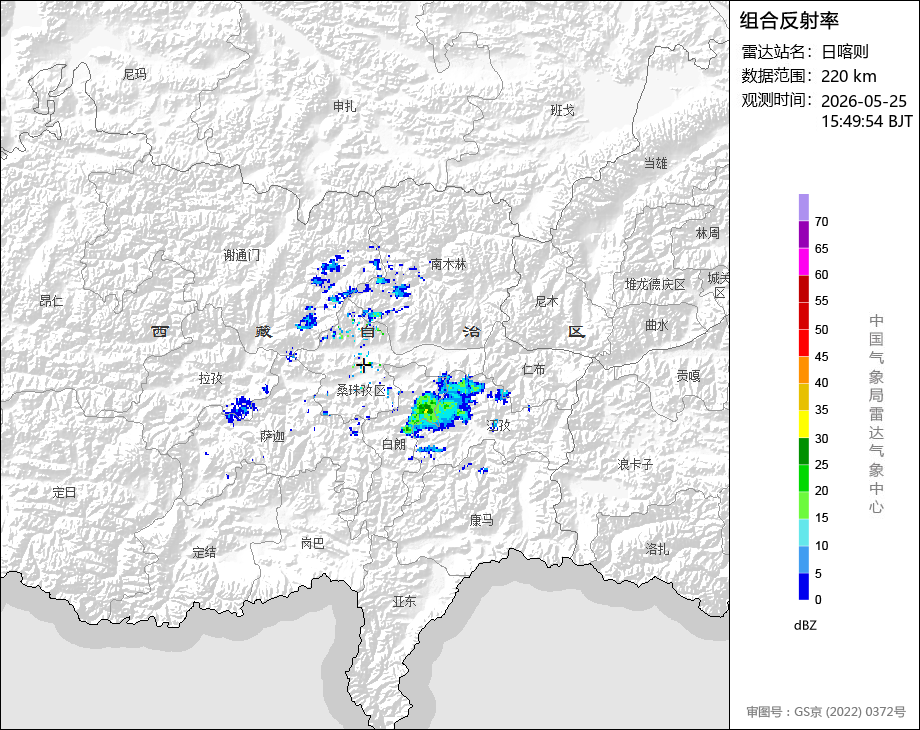
Task: Click the 尼玛 map label
Action: tap(135, 75)
